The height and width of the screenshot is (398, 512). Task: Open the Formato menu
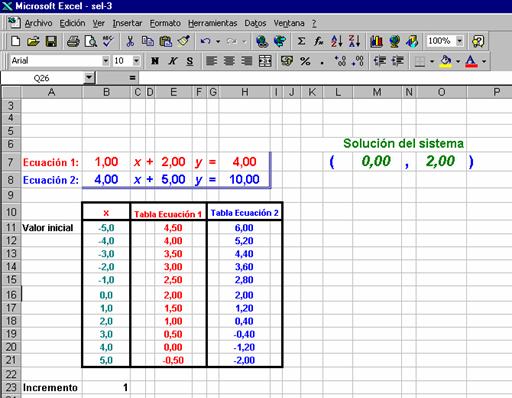point(165,23)
